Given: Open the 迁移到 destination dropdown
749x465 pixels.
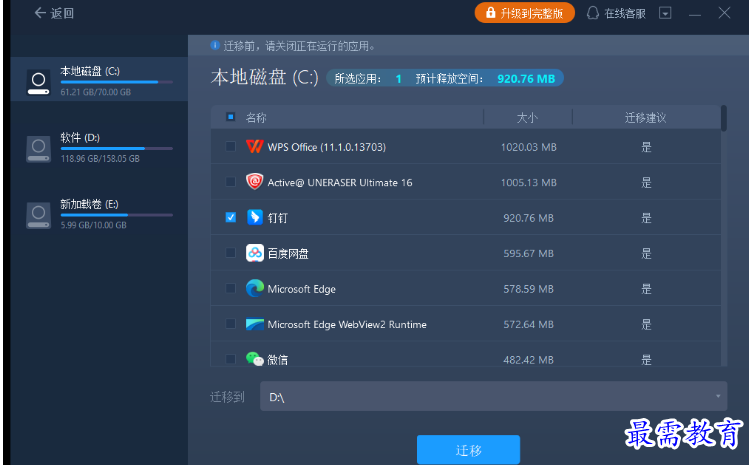Looking at the screenshot, I should point(493,396).
